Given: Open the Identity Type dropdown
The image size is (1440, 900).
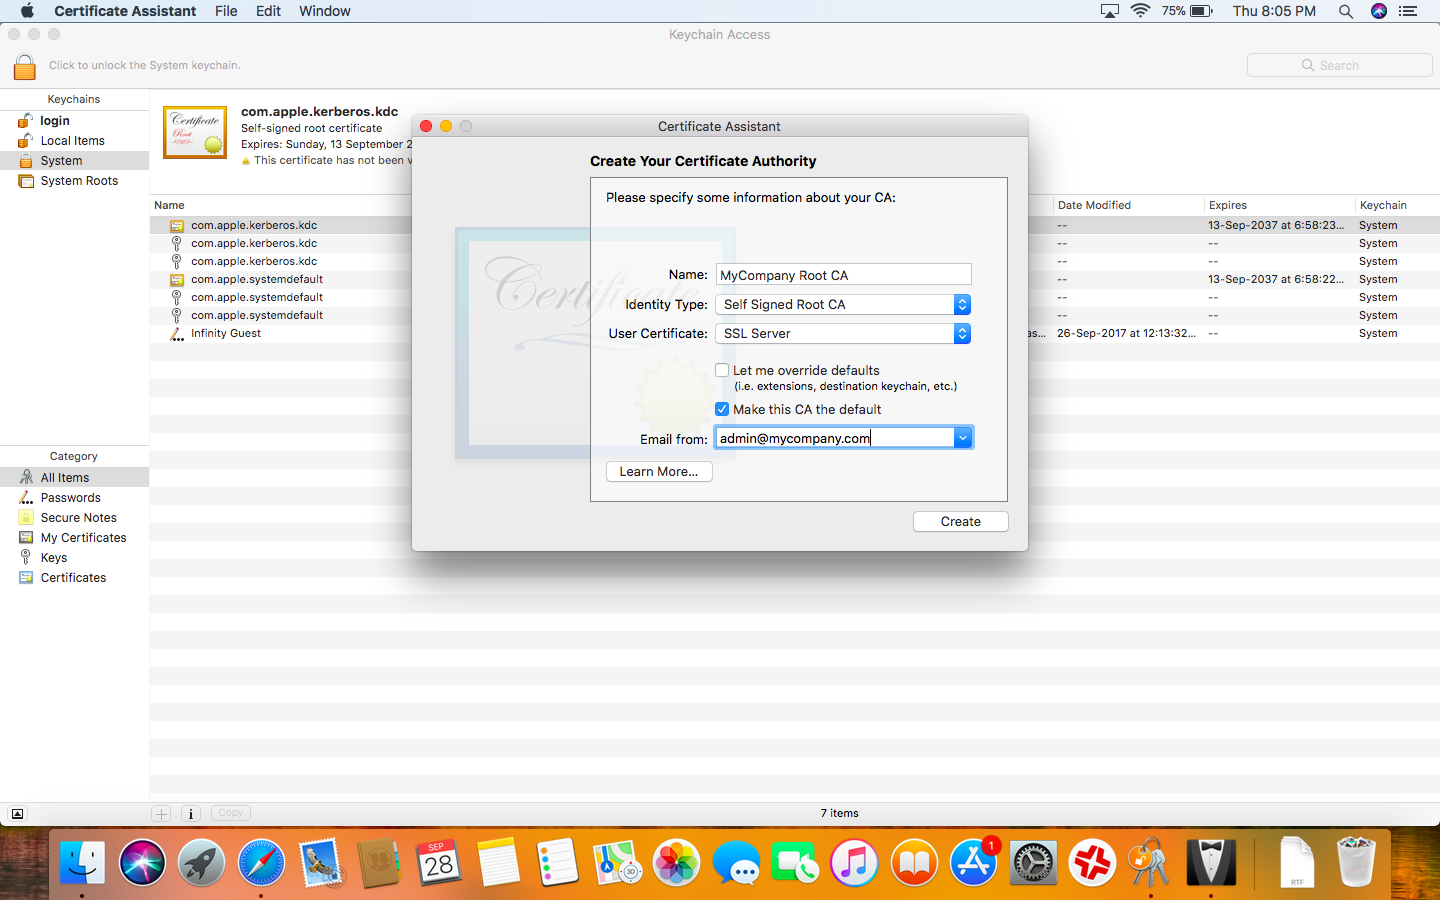Looking at the screenshot, I should pyautogui.click(x=843, y=305).
